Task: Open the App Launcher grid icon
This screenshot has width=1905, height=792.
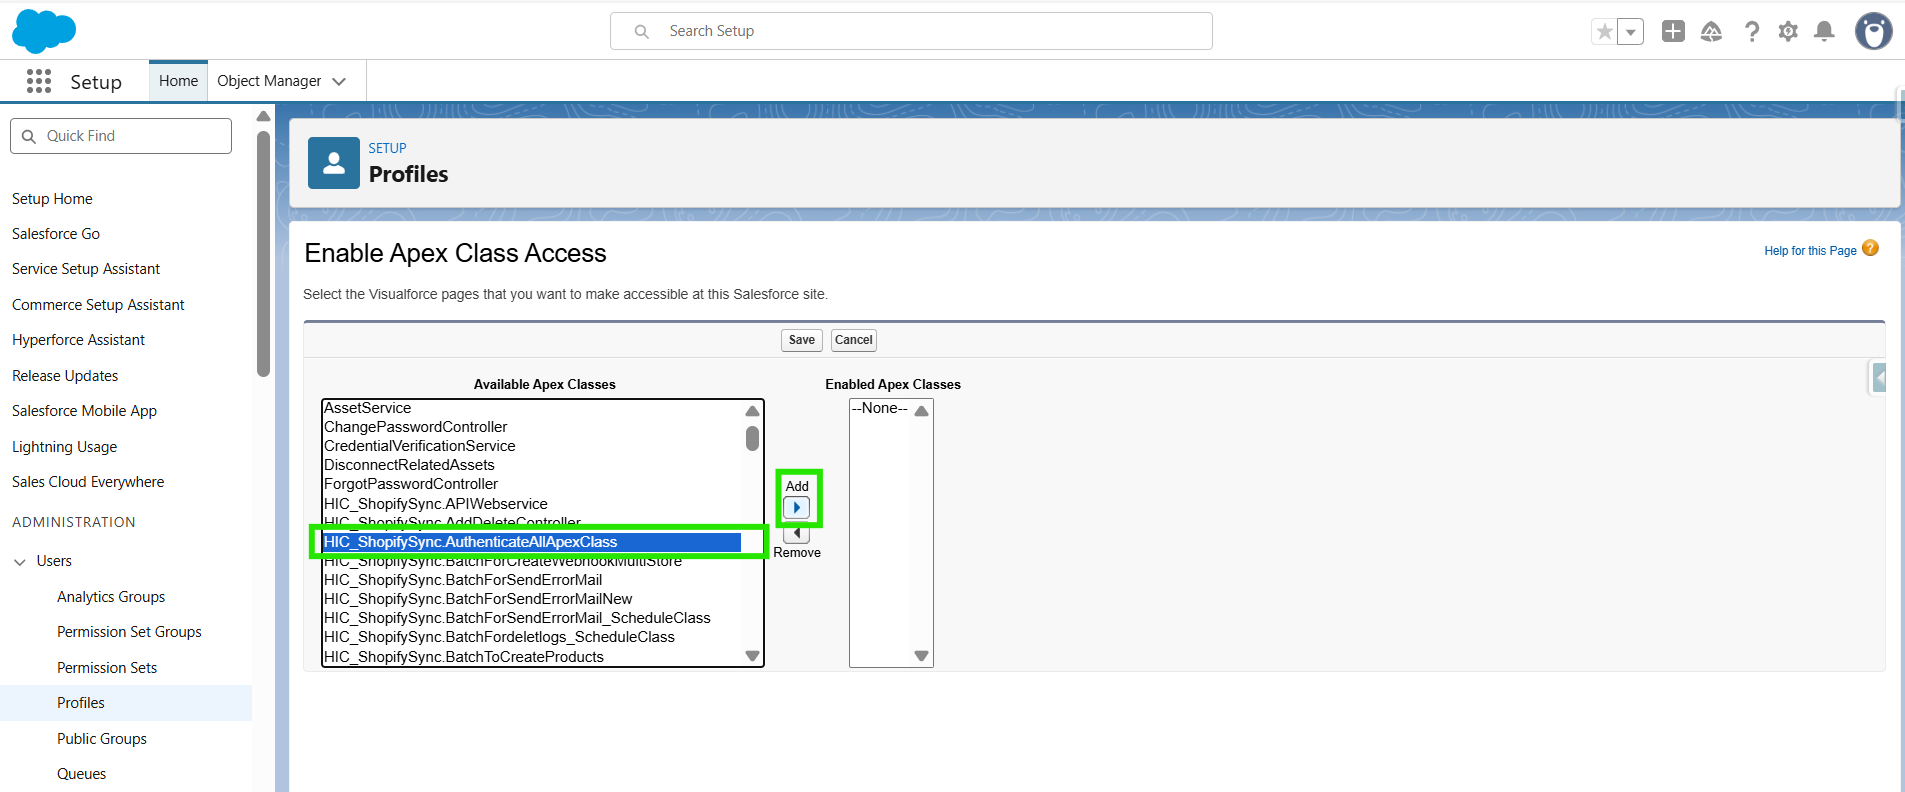Action: coord(39,81)
